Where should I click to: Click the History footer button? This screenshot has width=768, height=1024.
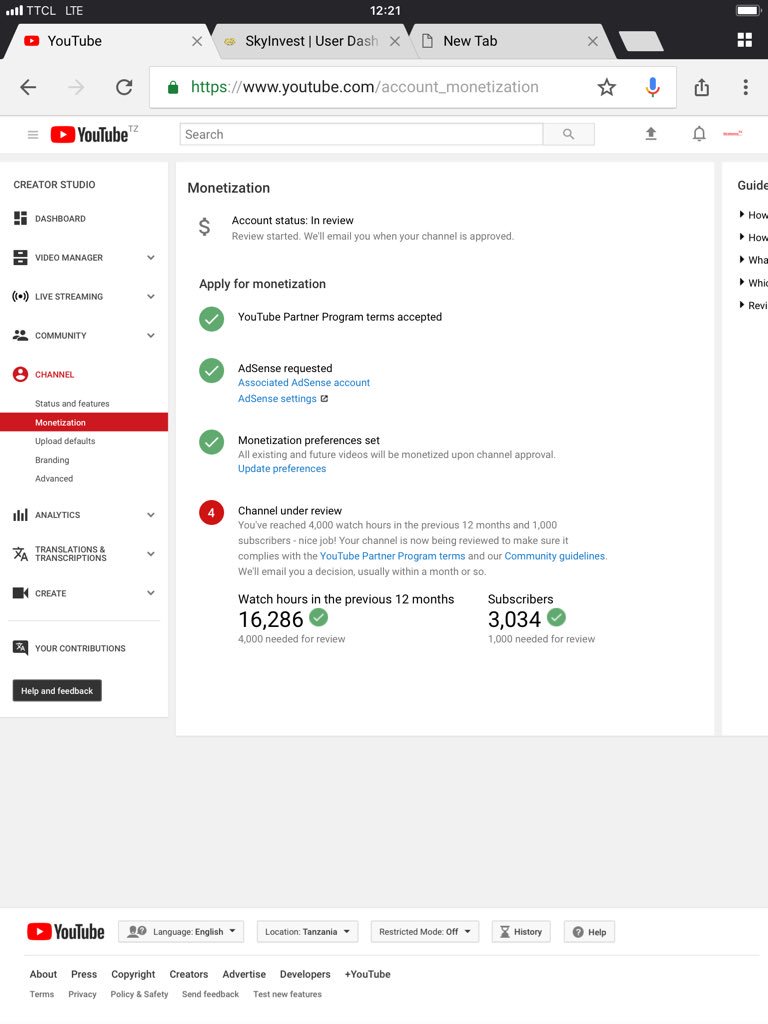(521, 931)
